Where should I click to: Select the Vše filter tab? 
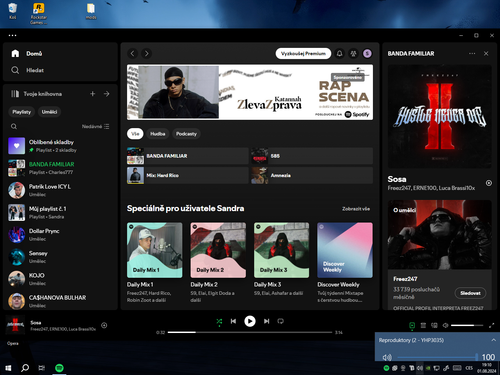135,134
